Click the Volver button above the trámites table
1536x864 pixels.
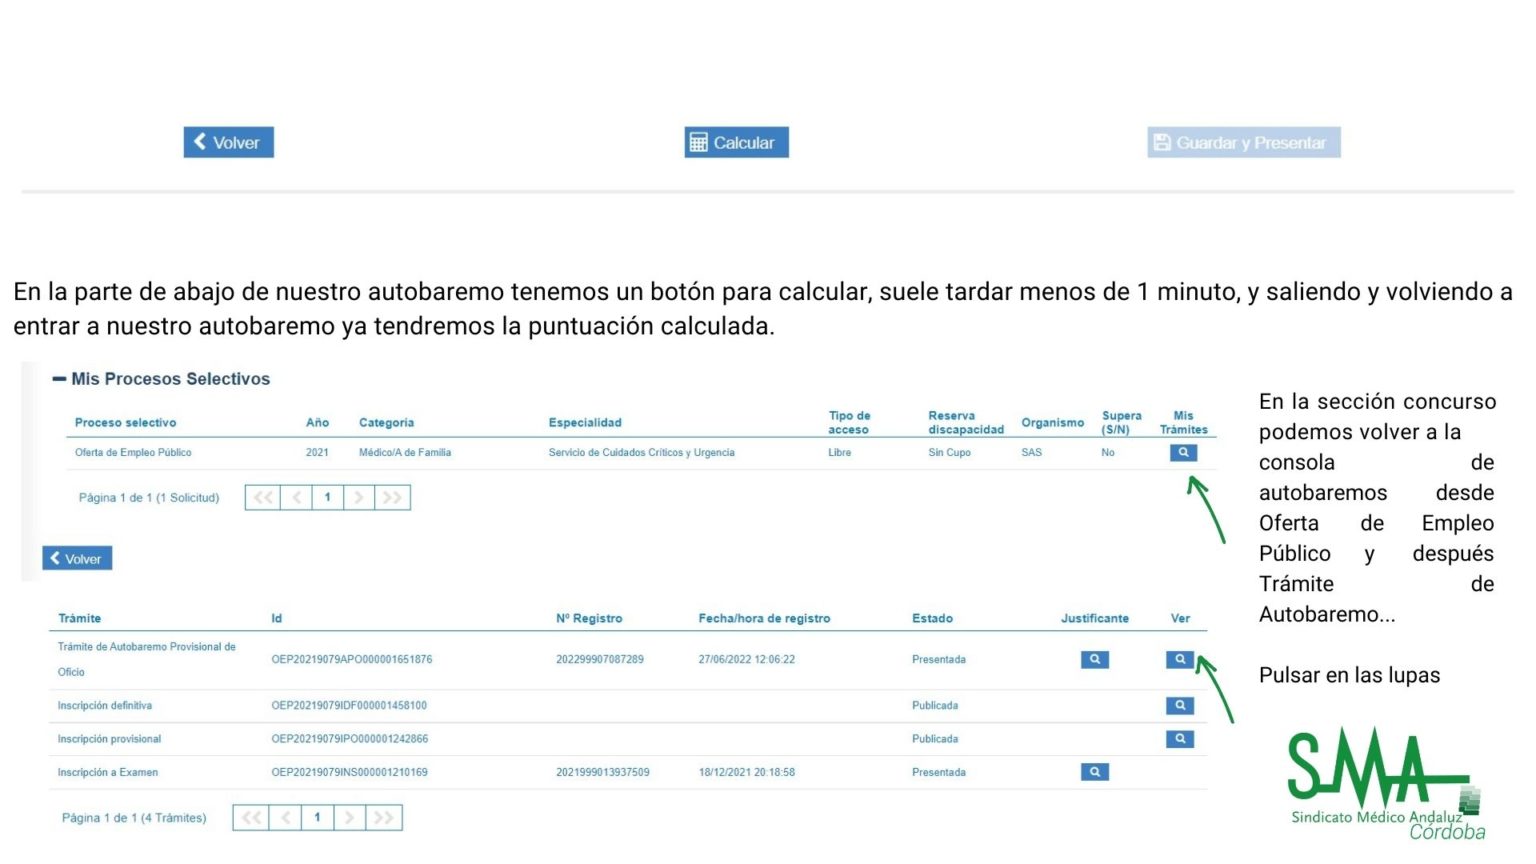pyautogui.click(x=76, y=558)
